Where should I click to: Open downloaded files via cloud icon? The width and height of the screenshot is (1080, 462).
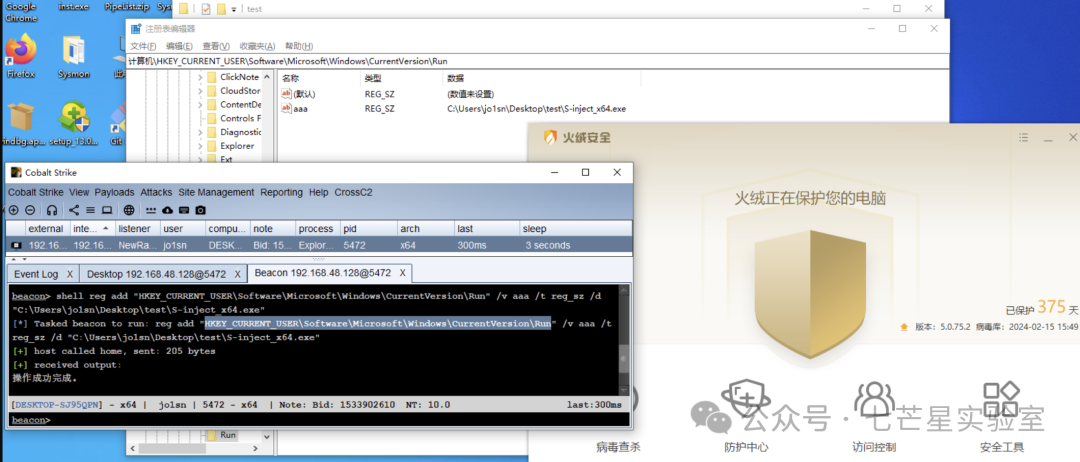(167, 210)
